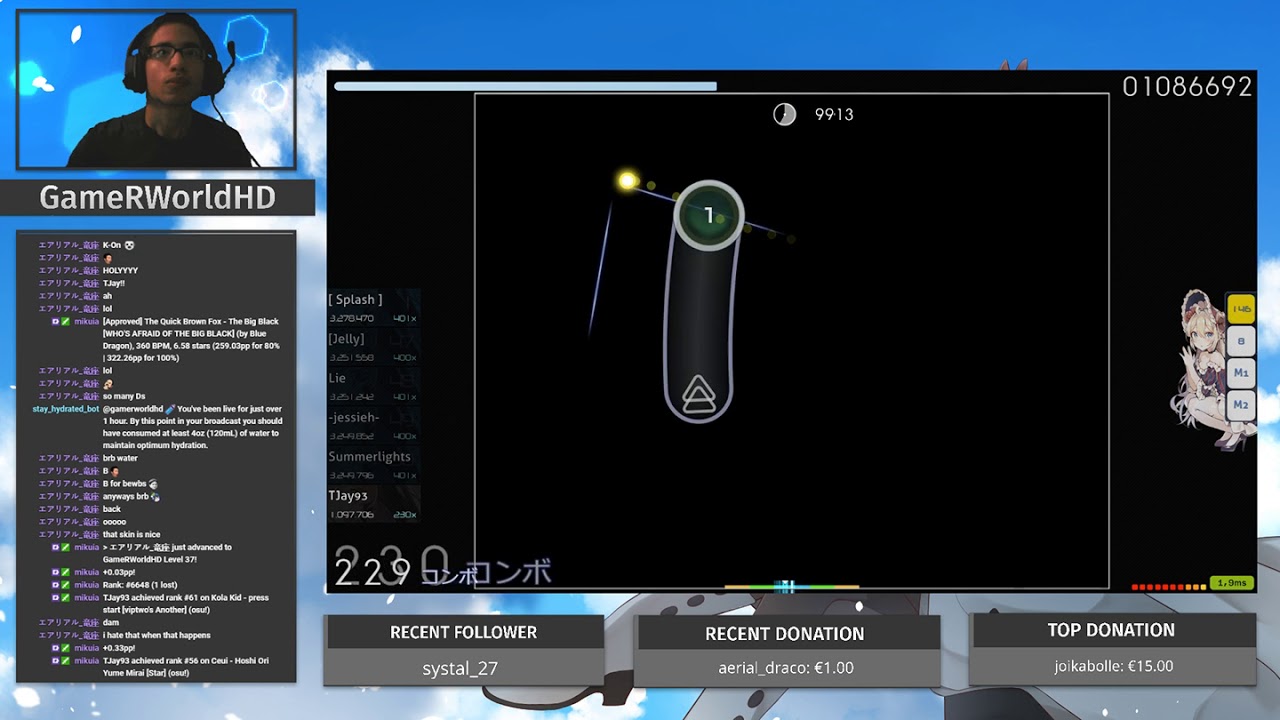This screenshot has height=720, width=1280.
Task: Click the key counter under the 146 key
Action: [1241, 341]
